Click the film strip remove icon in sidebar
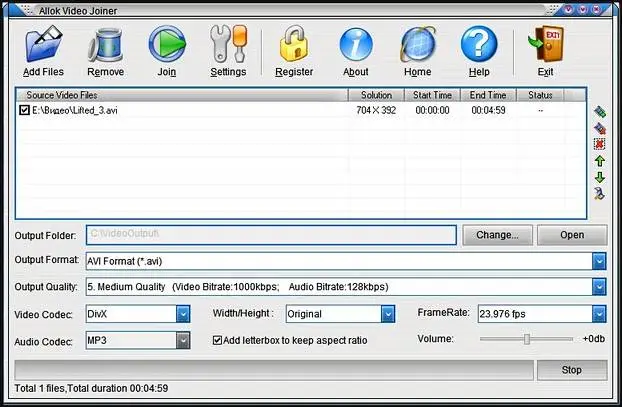622x407 pixels. click(x=600, y=128)
